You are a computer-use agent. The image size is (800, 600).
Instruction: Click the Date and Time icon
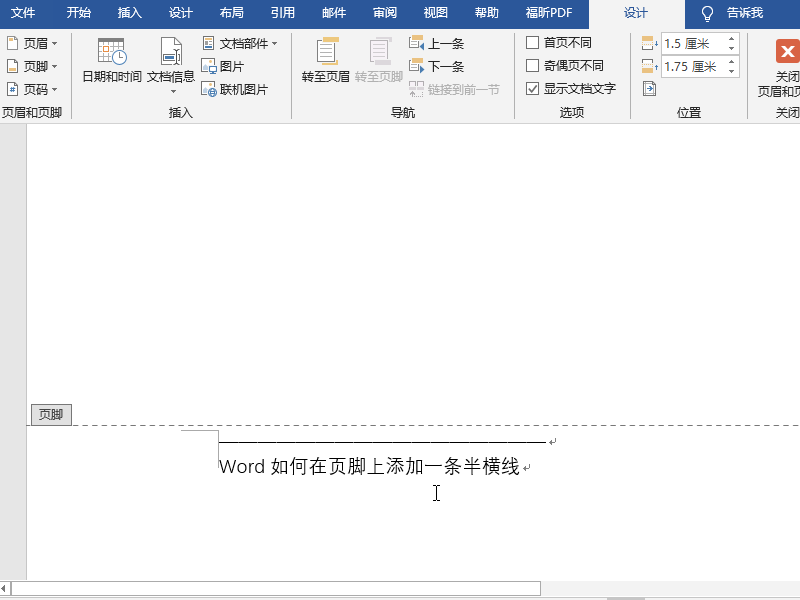coord(111,53)
